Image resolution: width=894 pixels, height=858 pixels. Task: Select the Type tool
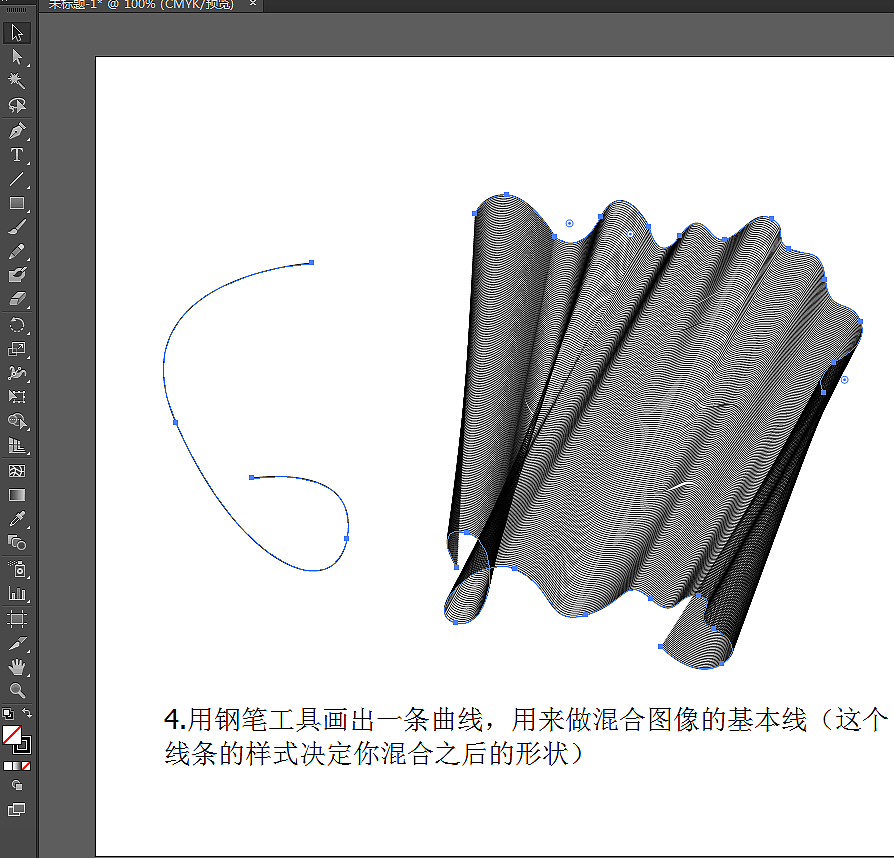coord(17,155)
